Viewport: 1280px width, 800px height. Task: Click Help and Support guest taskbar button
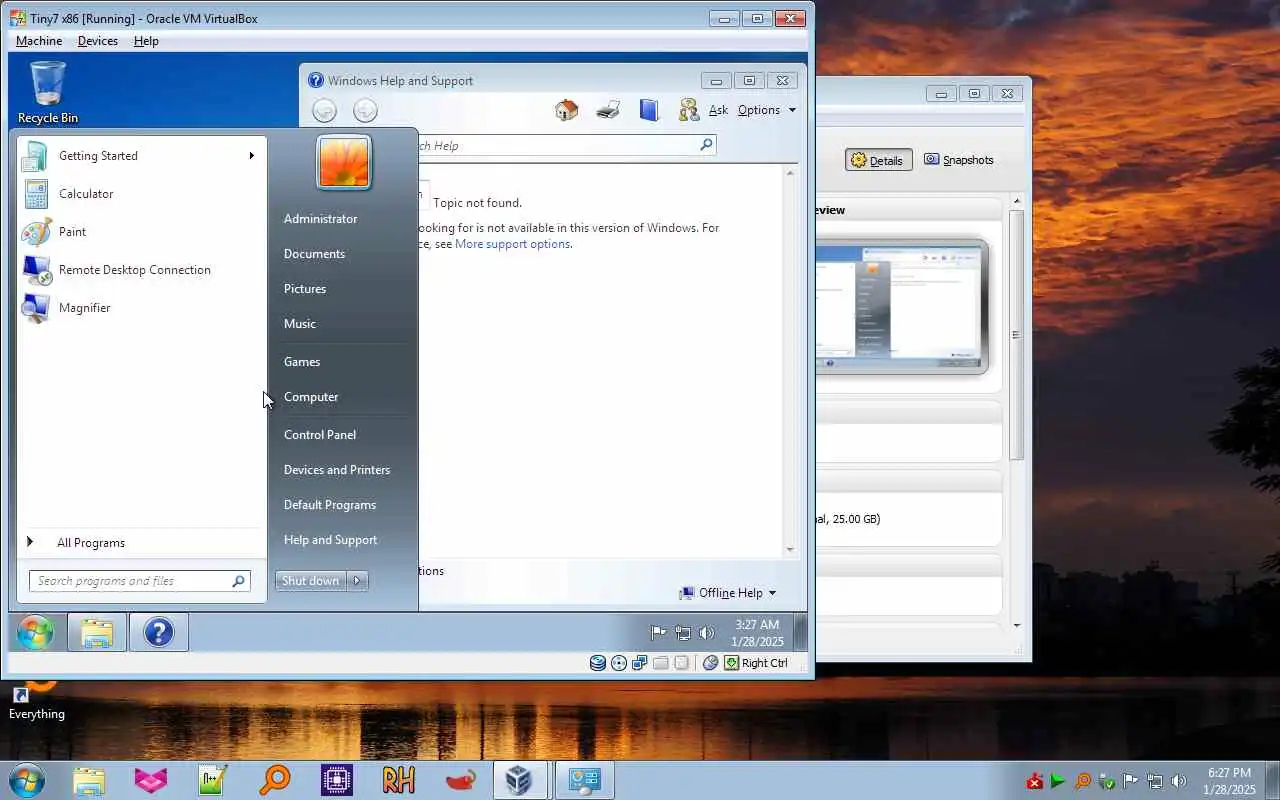[159, 632]
